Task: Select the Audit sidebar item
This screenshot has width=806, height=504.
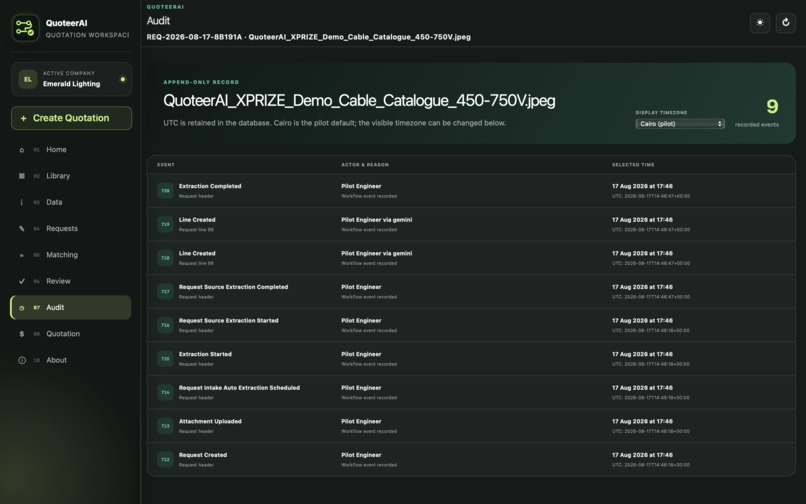Action: click(x=71, y=308)
